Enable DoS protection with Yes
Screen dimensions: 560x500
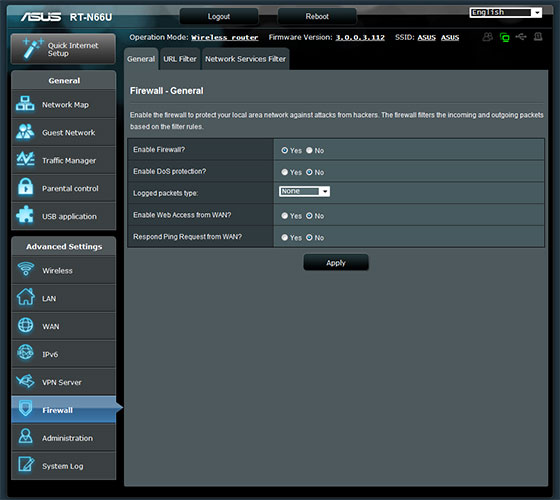point(284,172)
